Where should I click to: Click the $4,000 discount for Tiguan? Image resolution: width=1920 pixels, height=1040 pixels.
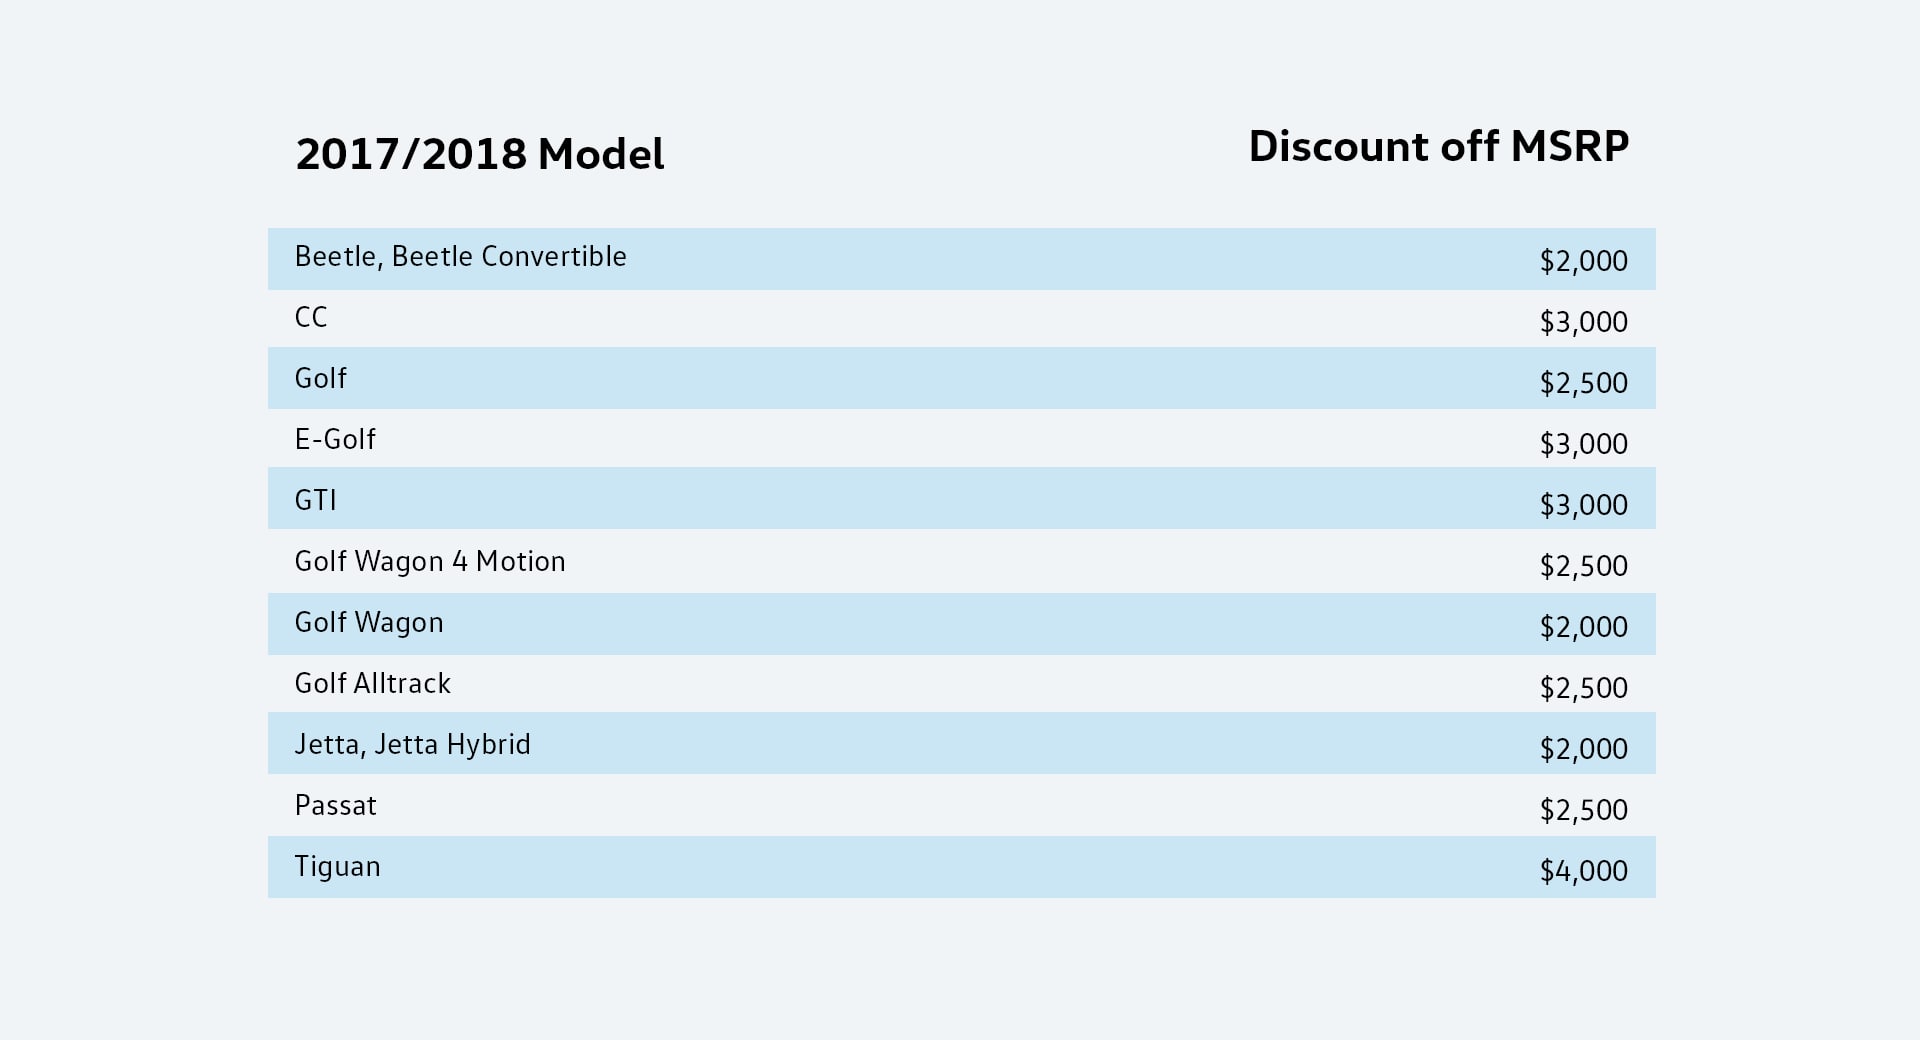1583,871
